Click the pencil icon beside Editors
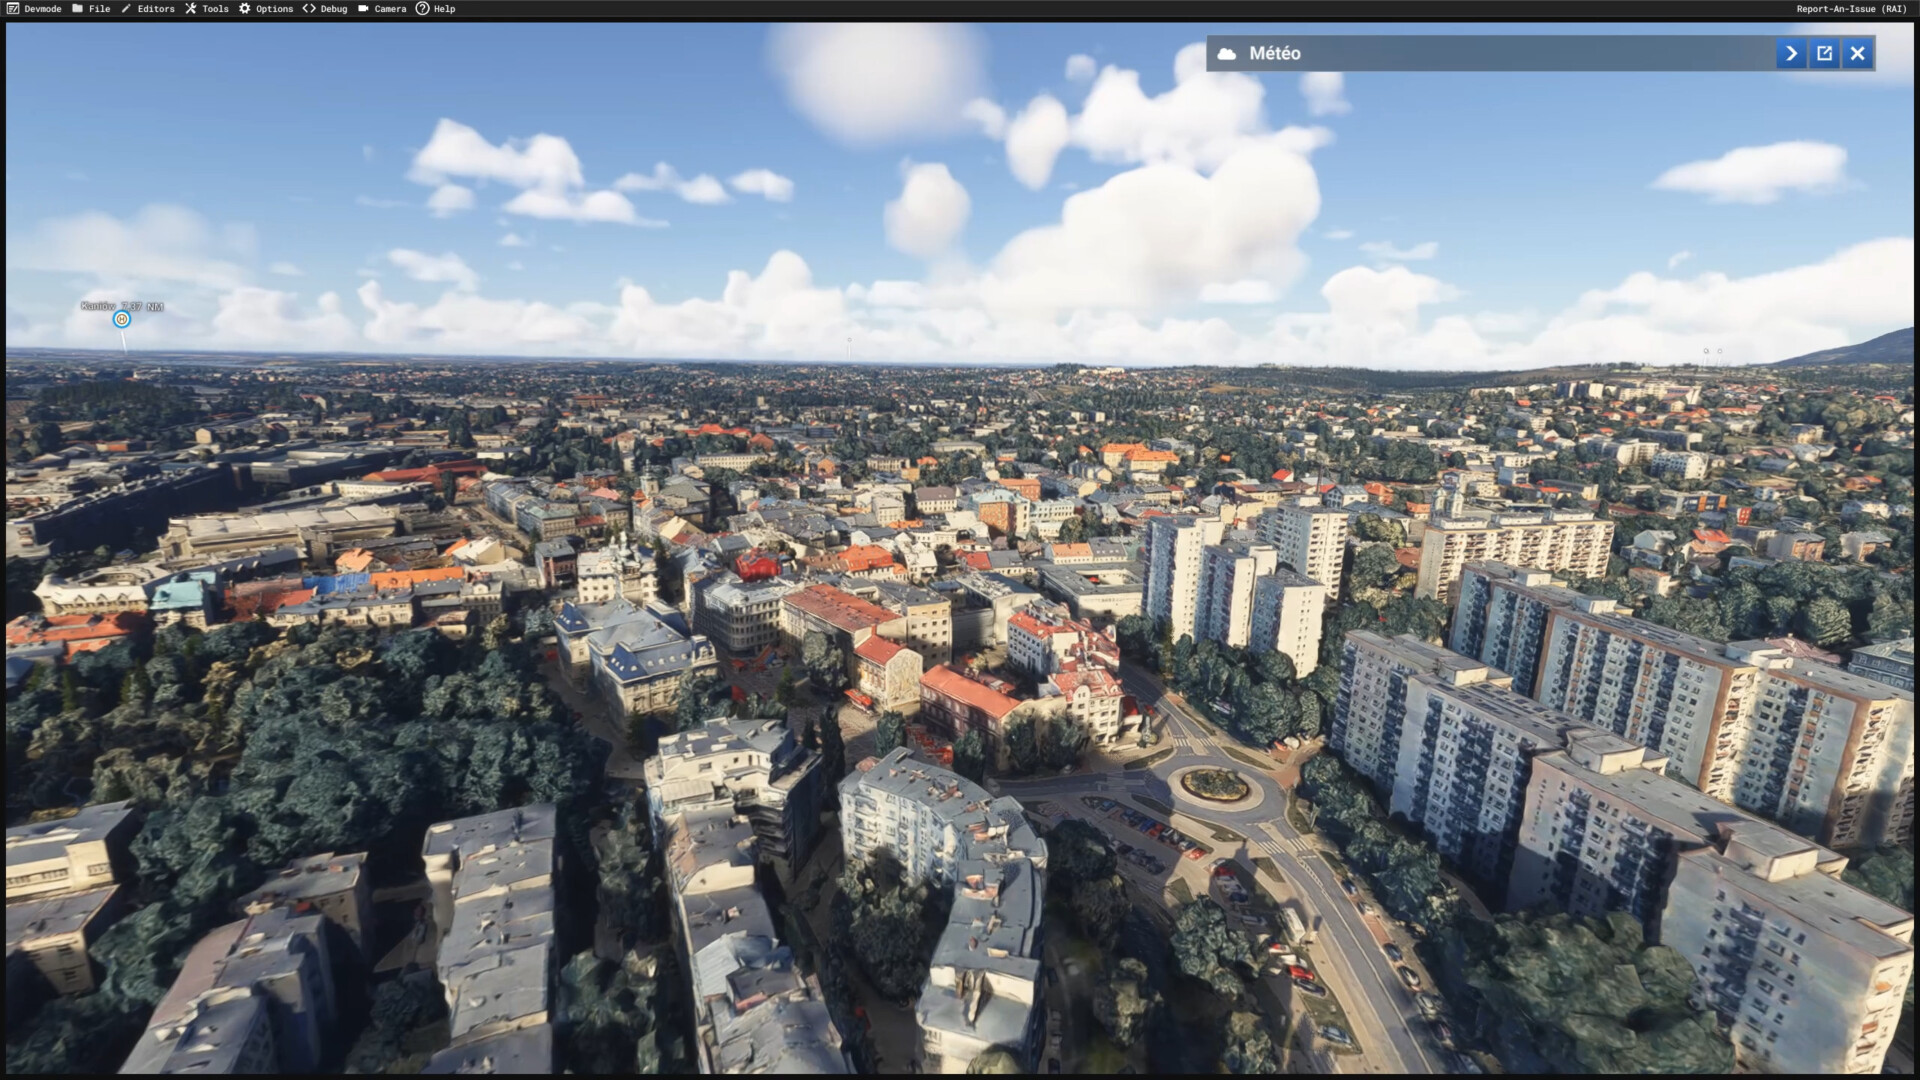 tap(126, 9)
